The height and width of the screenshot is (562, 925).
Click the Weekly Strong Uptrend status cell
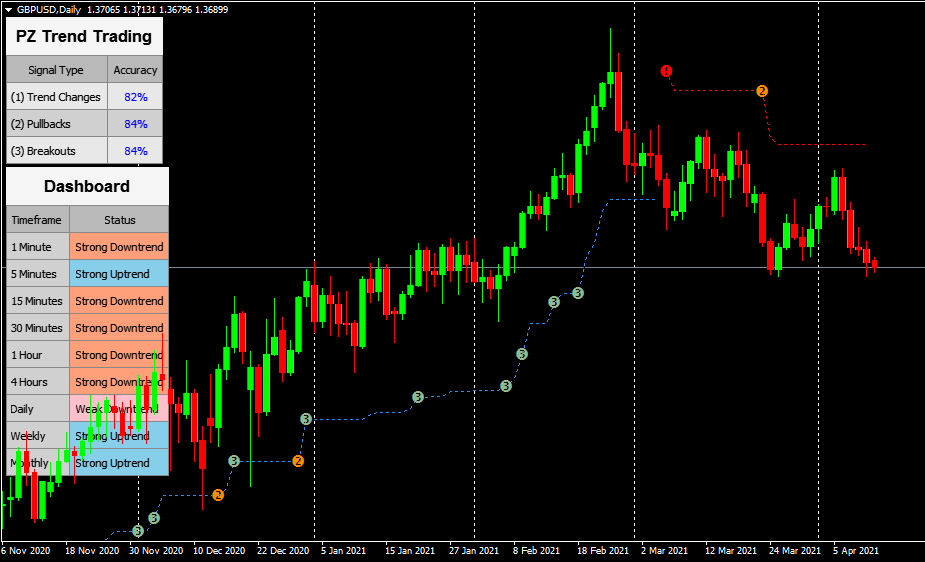tap(119, 436)
